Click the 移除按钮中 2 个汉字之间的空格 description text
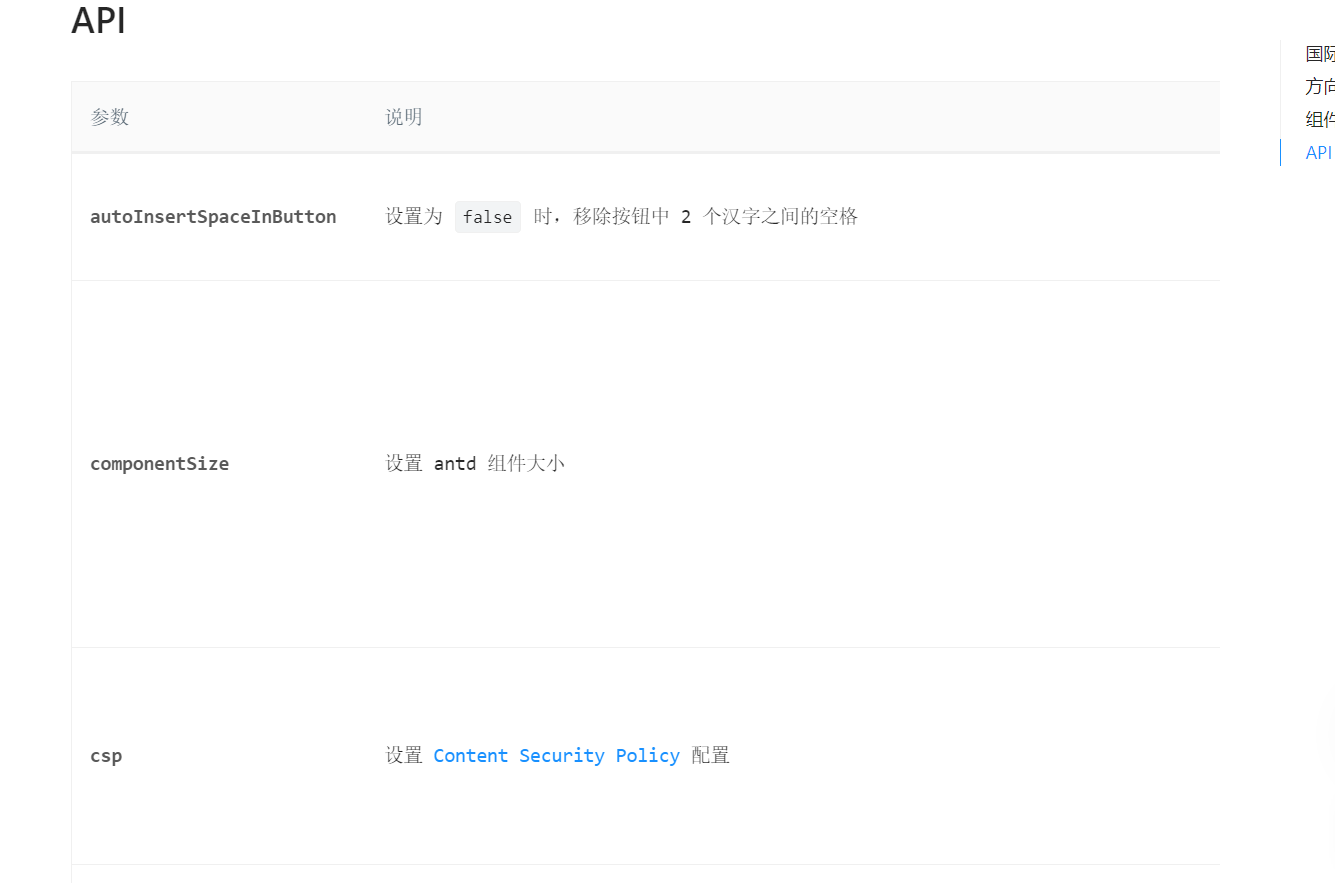This screenshot has width=1335, height=883. (x=716, y=217)
